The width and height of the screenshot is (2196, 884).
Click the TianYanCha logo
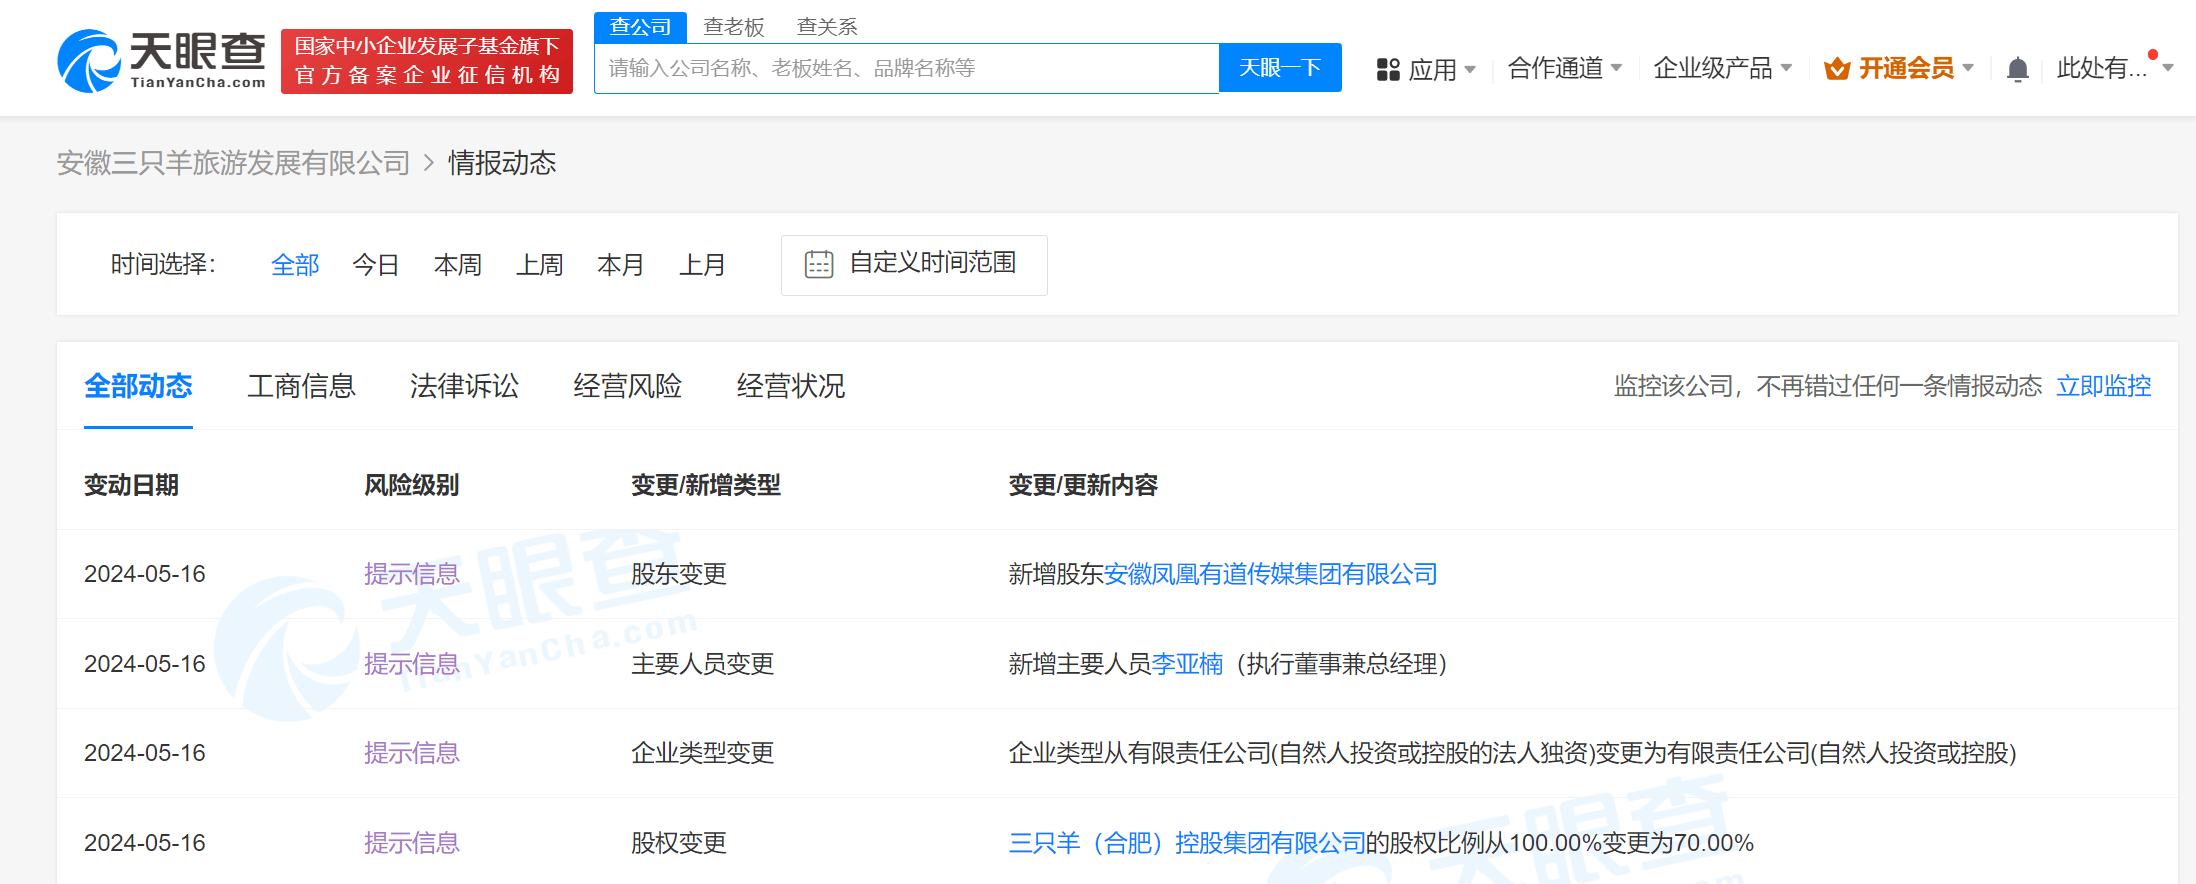point(162,61)
